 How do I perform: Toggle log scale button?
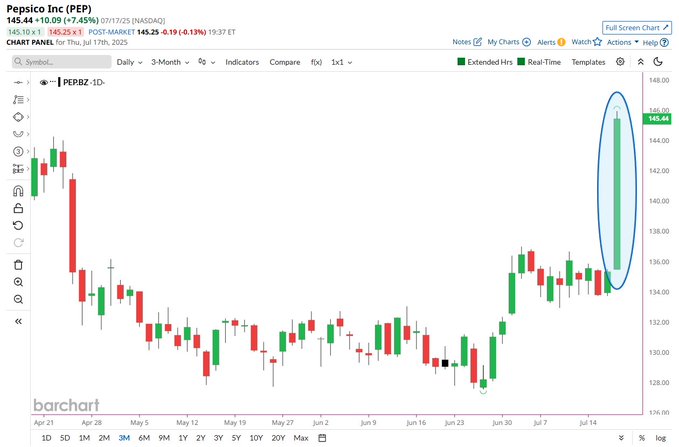(660, 438)
